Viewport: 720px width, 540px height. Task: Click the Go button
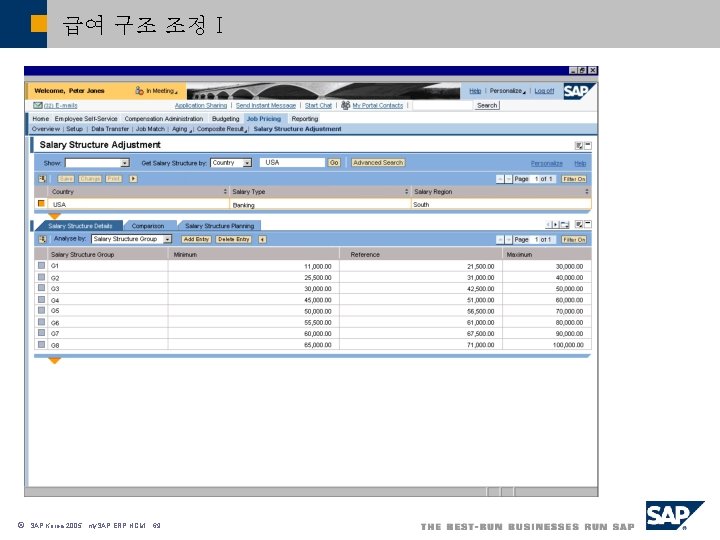(334, 163)
